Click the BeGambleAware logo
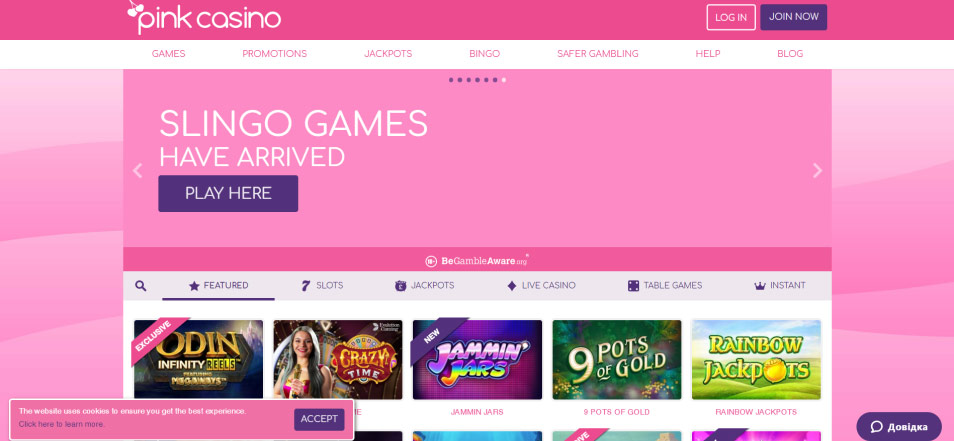This screenshot has height=441, width=954. [476, 261]
